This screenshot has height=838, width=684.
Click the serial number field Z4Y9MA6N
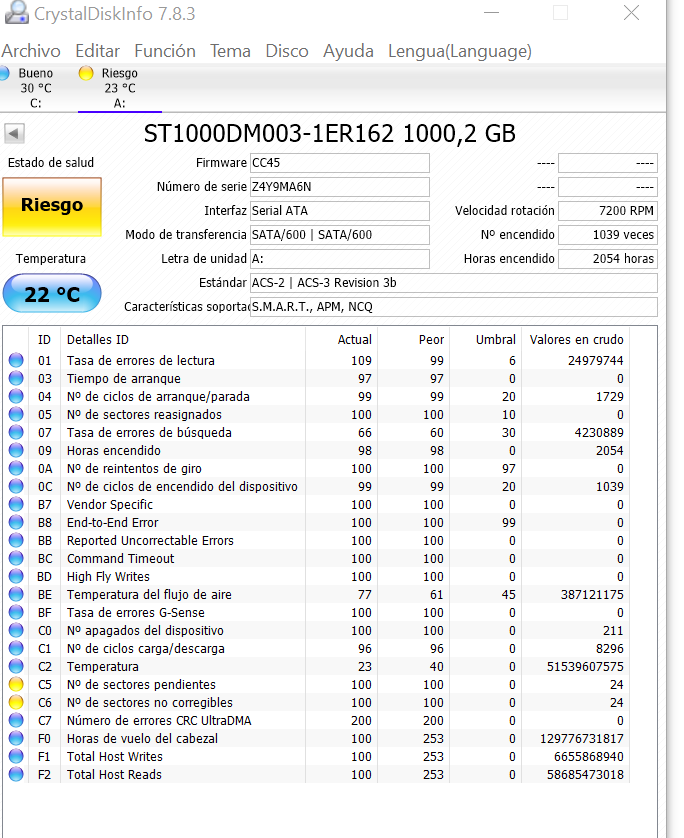339,187
